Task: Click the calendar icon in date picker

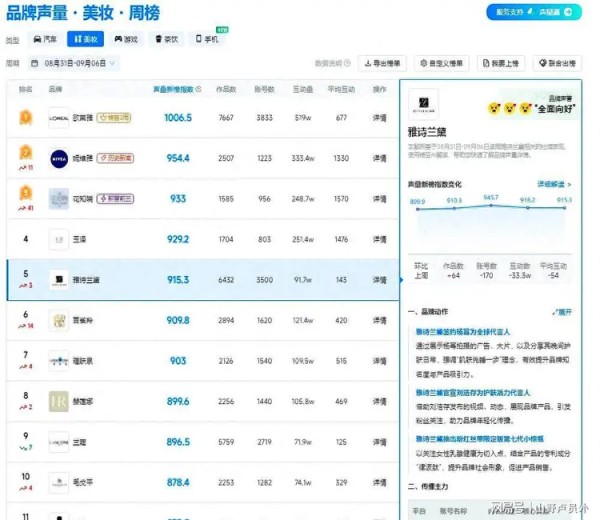Action: coord(36,63)
